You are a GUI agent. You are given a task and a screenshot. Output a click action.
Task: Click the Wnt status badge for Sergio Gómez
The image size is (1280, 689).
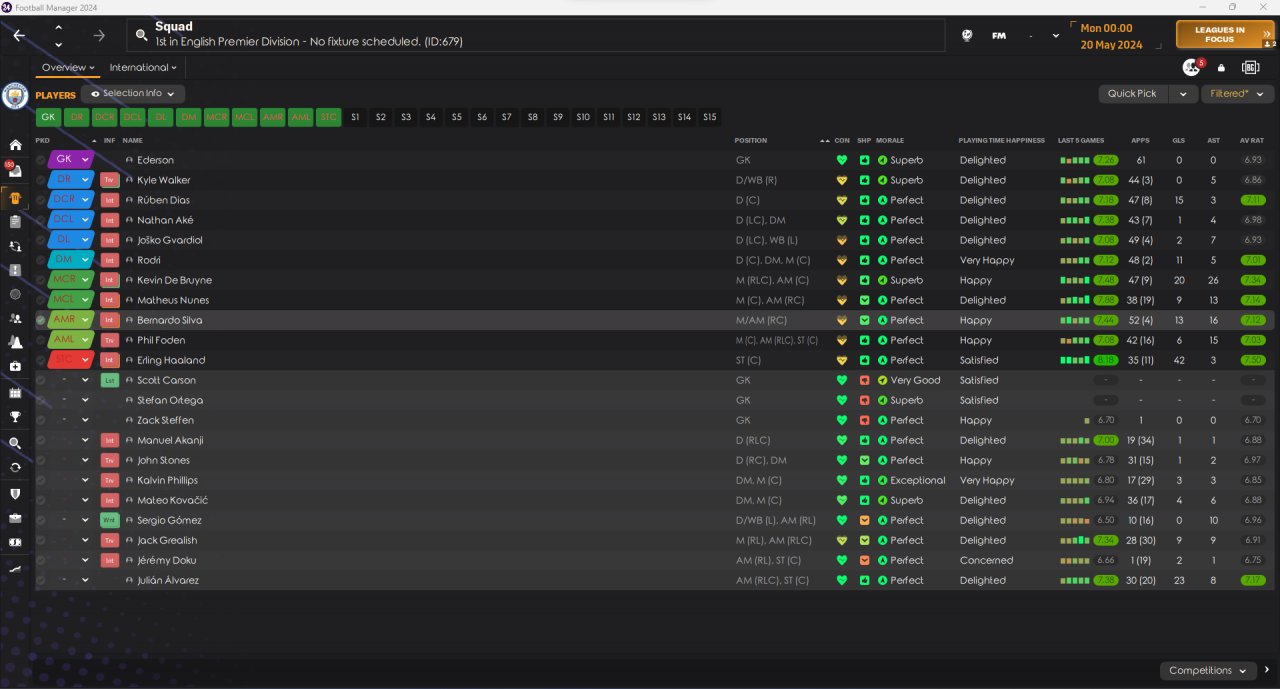coord(110,520)
